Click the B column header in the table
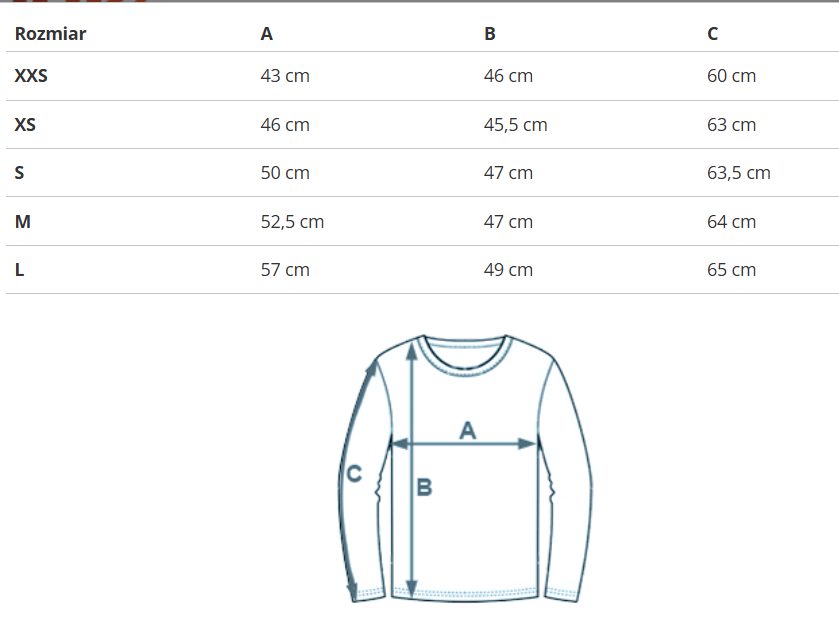This screenshot has height=624, width=839. coord(490,34)
